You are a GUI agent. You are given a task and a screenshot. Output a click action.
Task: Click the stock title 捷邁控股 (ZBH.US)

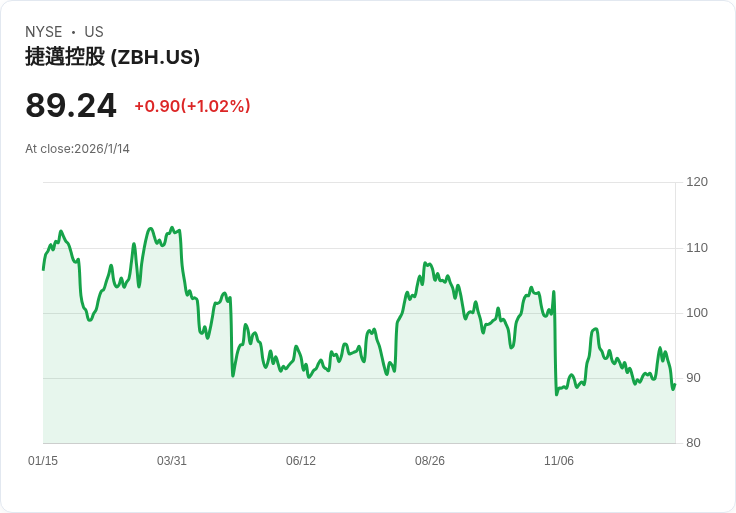[113, 57]
